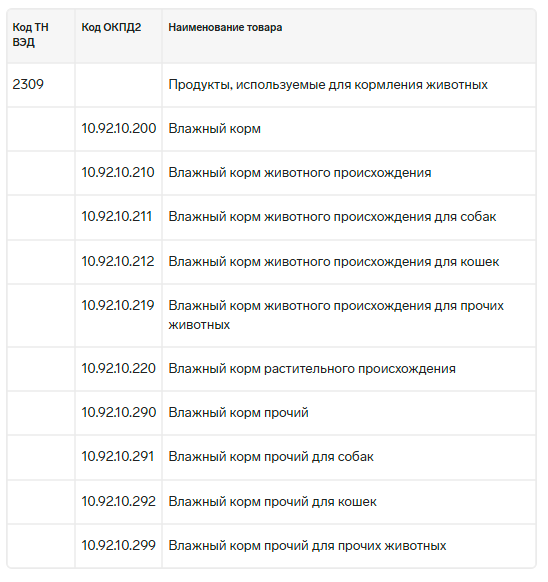
Task: Click 'Влажный корм животного происхождения для собак'
Action: [332, 217]
